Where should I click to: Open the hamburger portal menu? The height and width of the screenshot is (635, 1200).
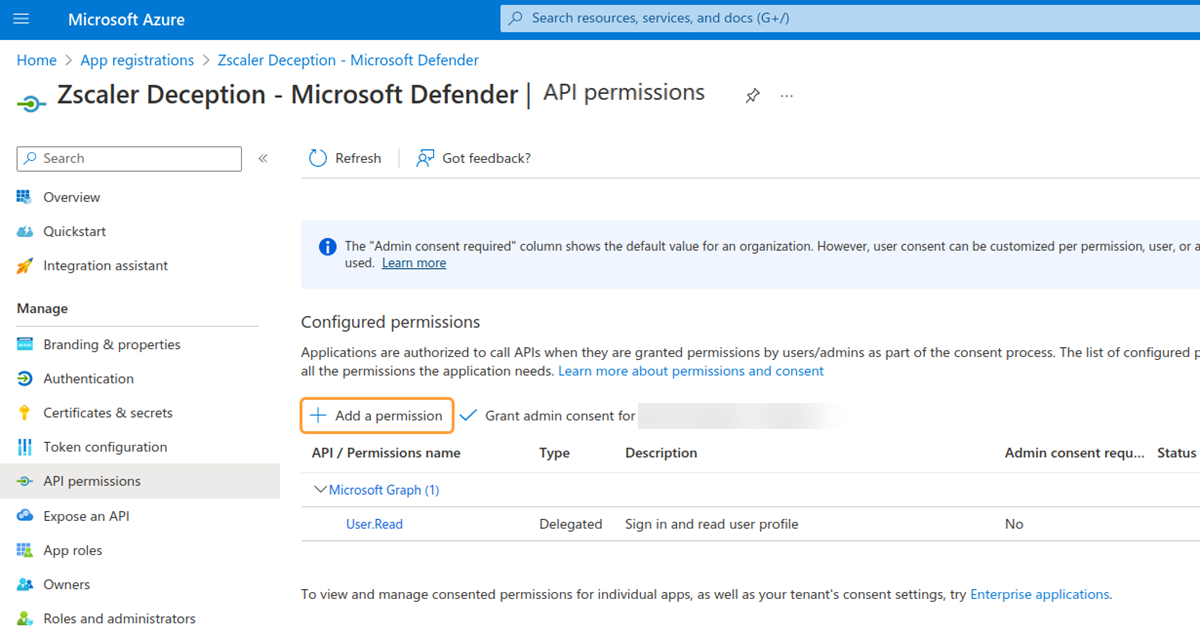coord(22,19)
